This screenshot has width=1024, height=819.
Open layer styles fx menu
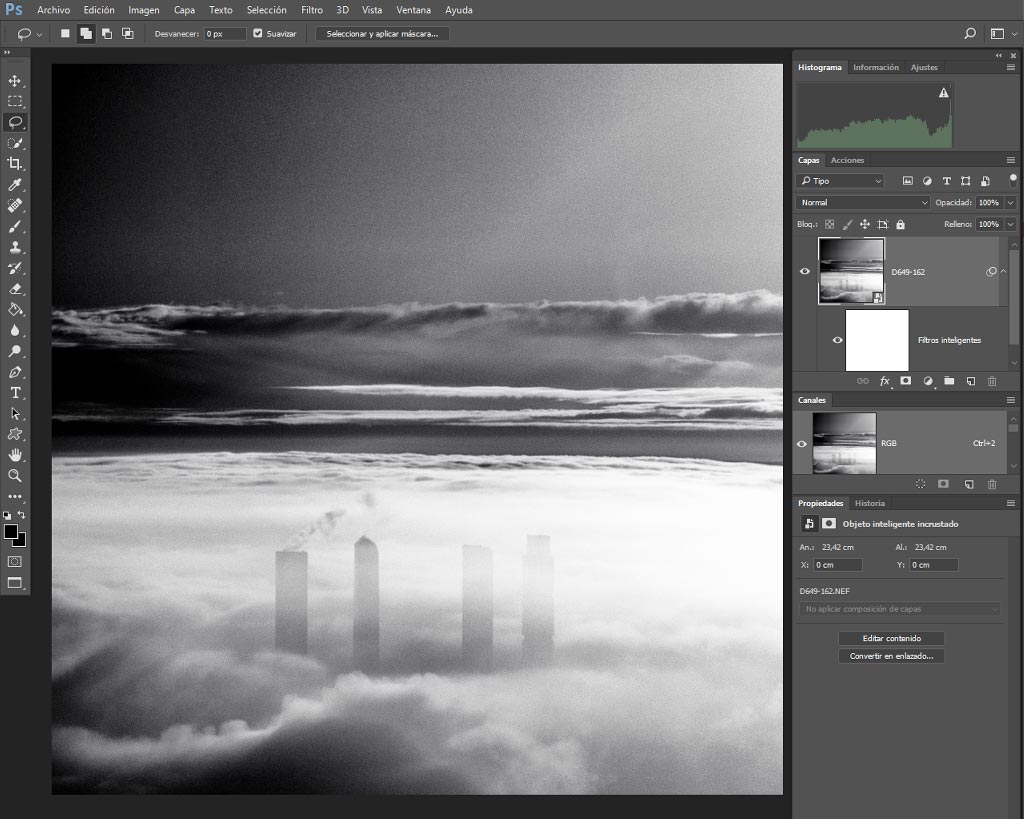885,381
